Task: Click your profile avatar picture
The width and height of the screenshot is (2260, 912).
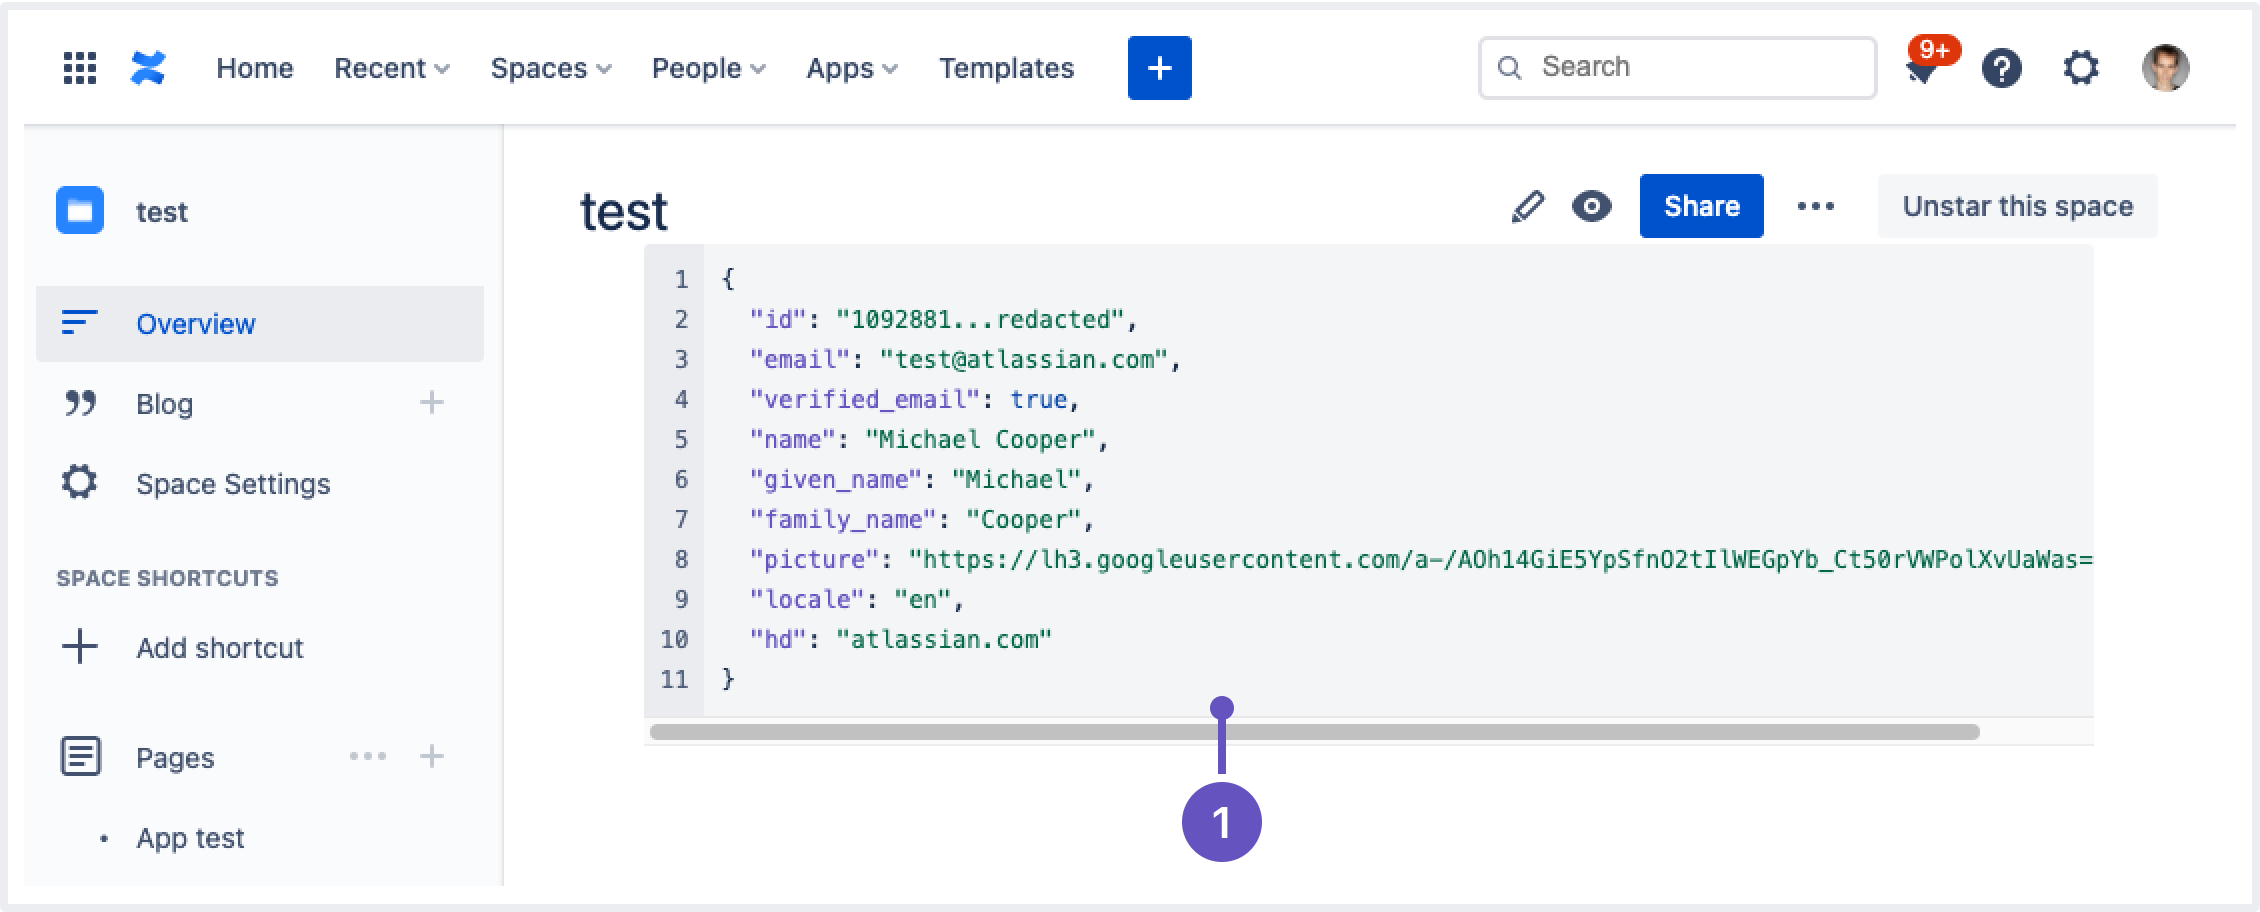Action: click(2166, 67)
